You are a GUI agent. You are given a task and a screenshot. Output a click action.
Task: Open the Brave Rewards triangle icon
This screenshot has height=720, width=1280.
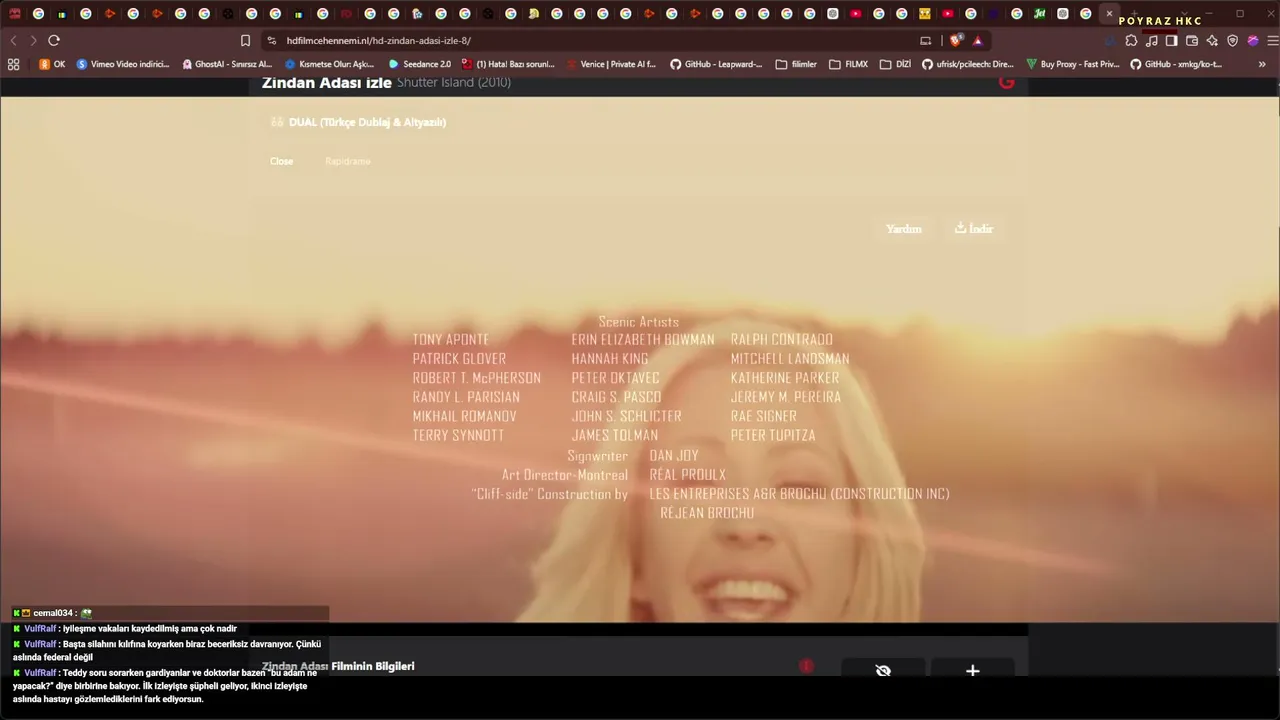coord(978,40)
